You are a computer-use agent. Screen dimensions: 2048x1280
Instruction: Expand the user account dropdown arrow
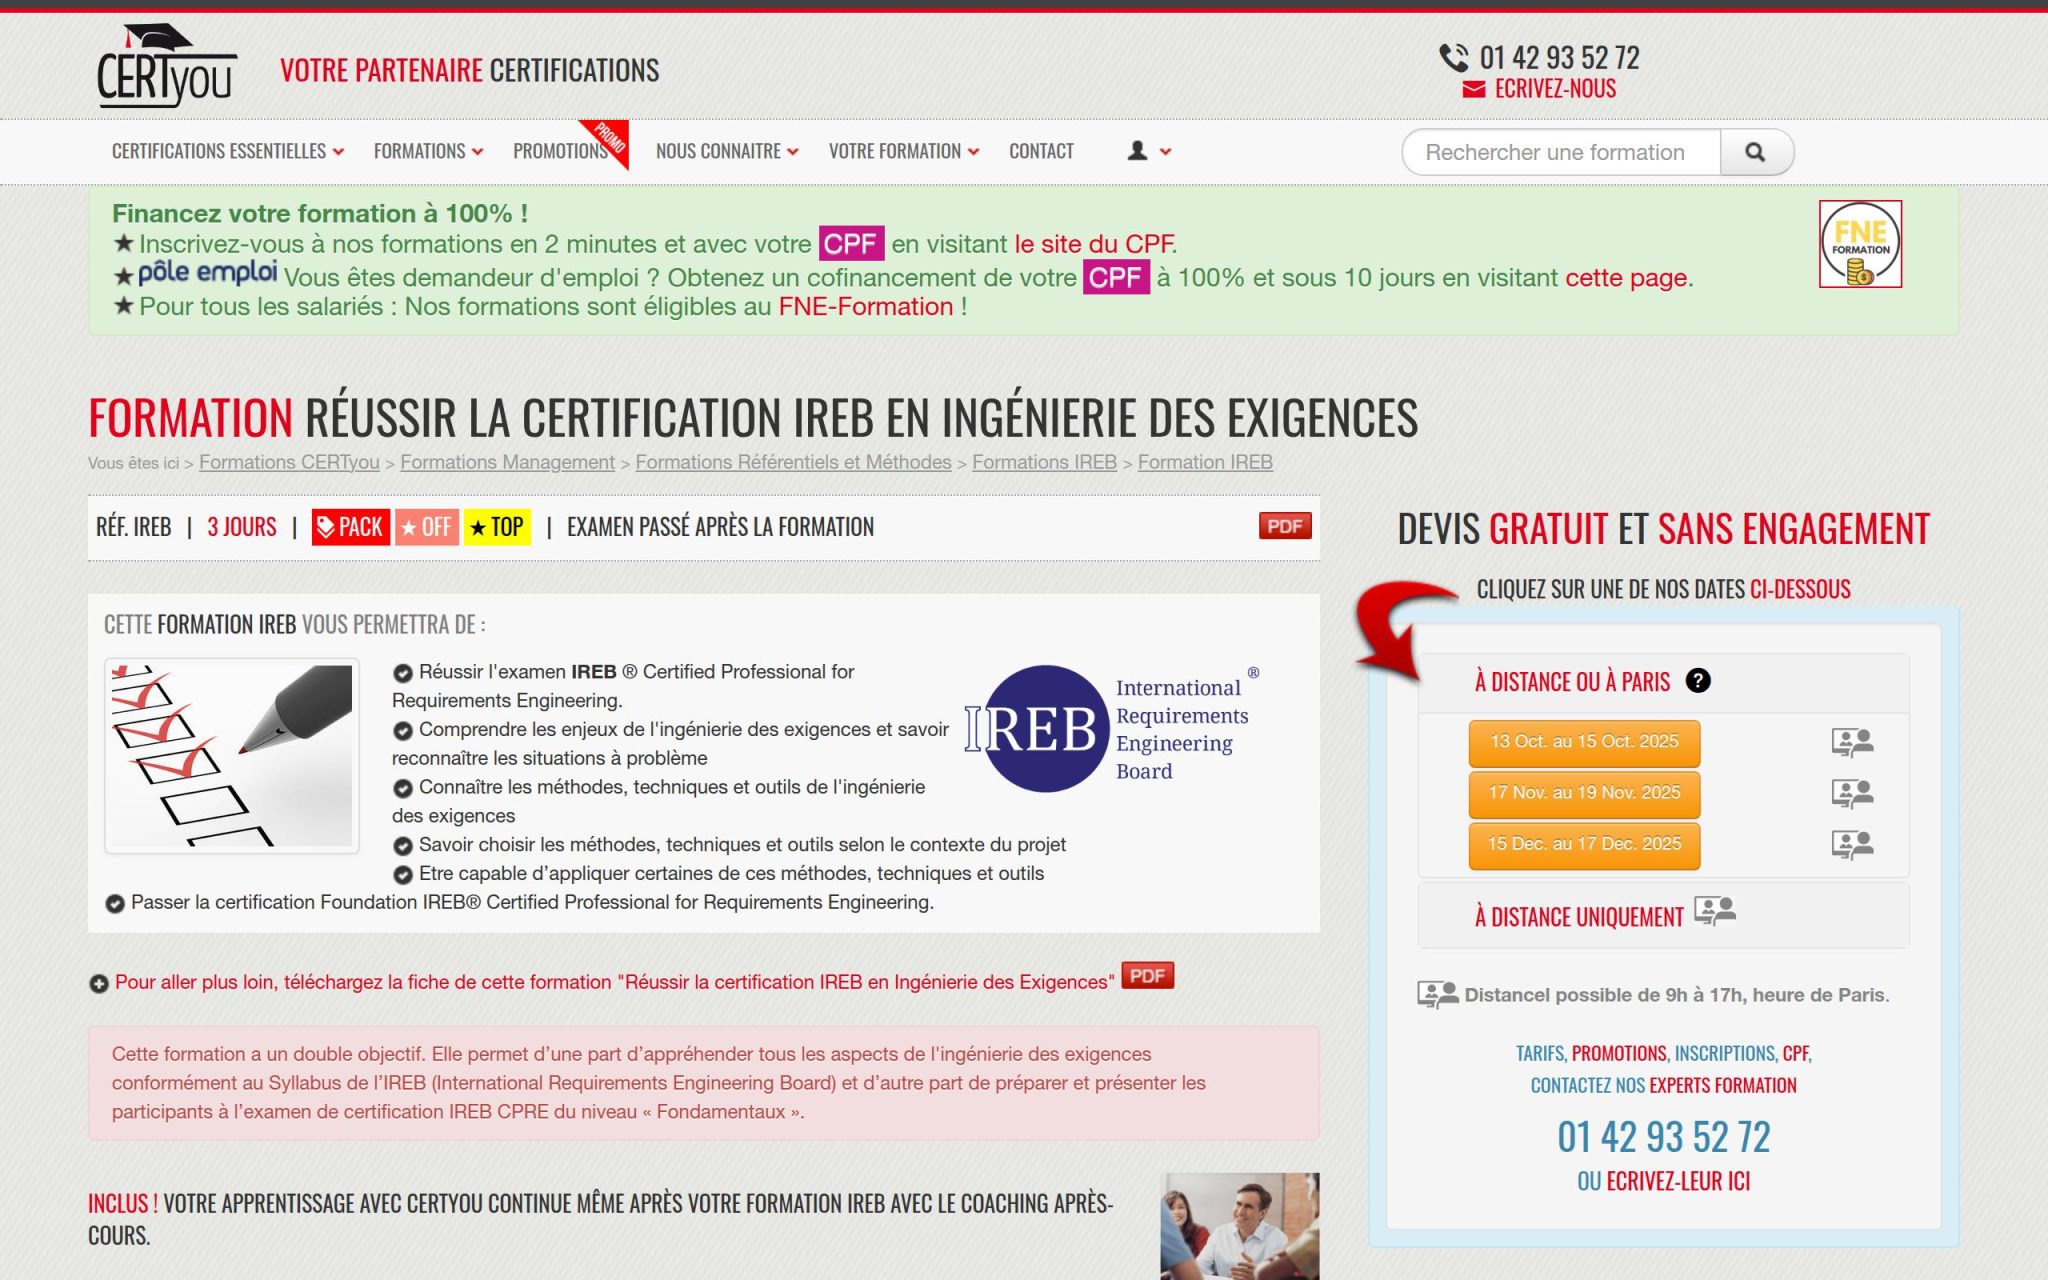pos(1165,152)
